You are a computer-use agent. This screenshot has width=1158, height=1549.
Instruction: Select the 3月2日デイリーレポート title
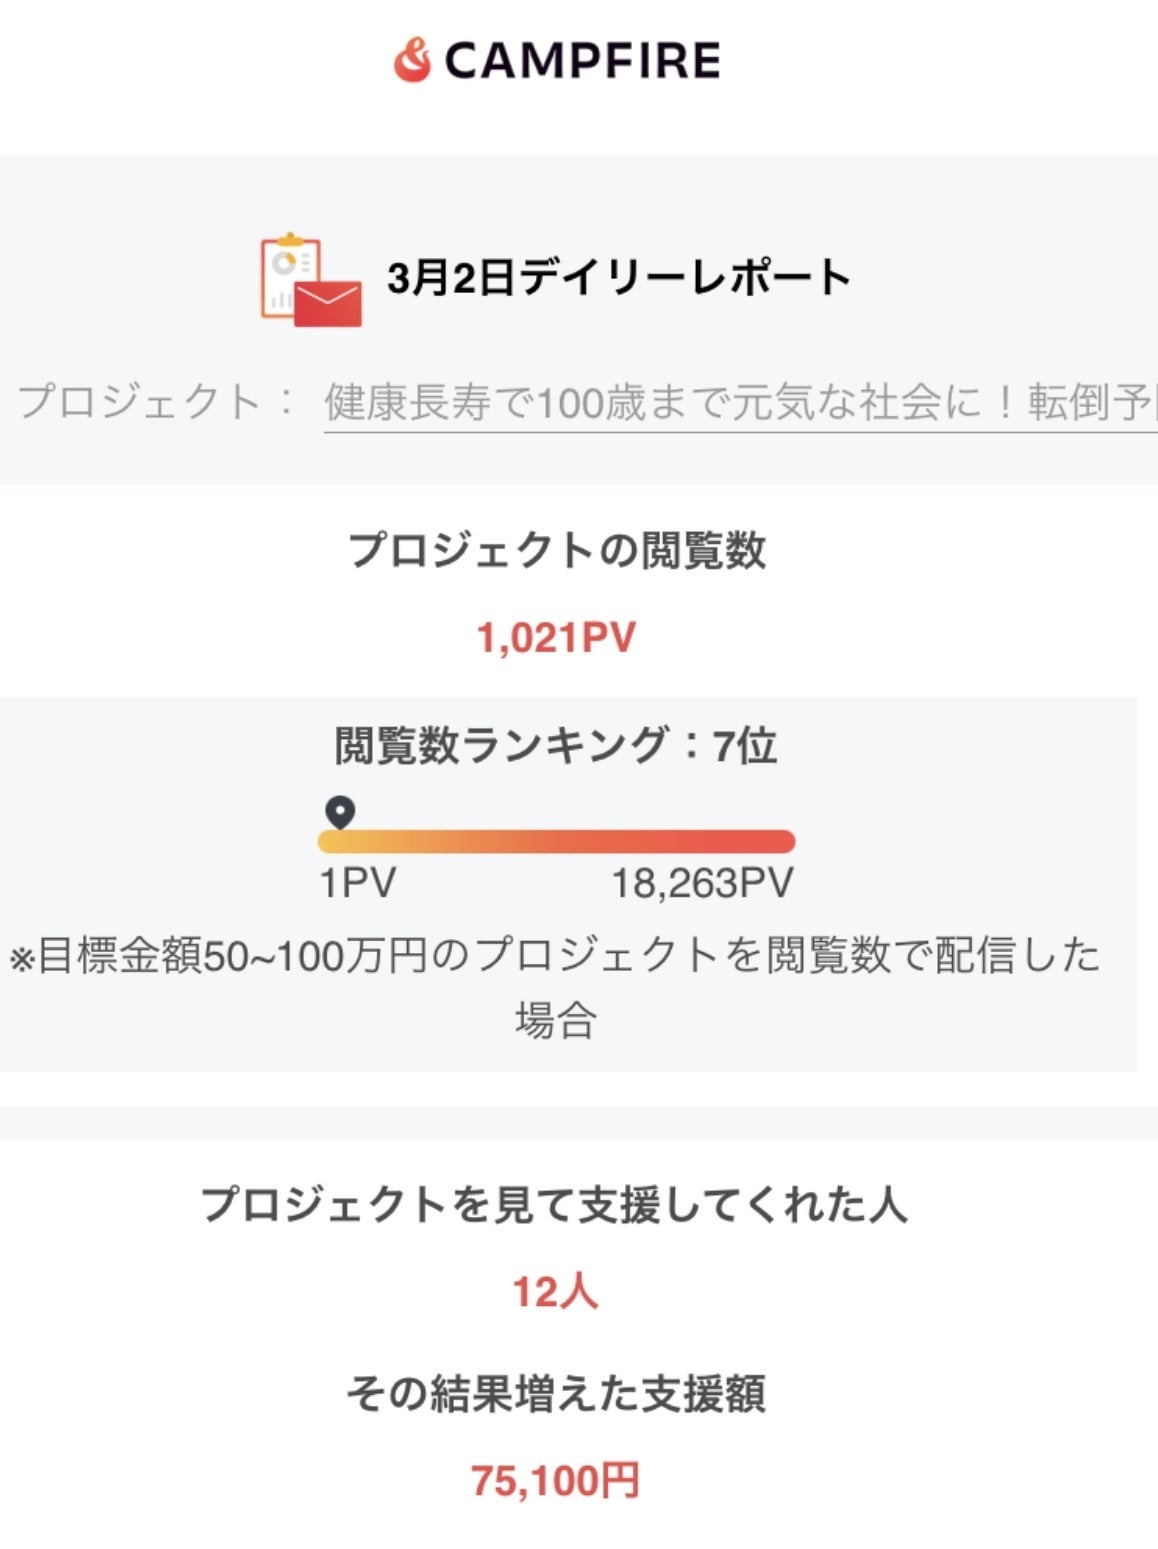click(x=619, y=277)
